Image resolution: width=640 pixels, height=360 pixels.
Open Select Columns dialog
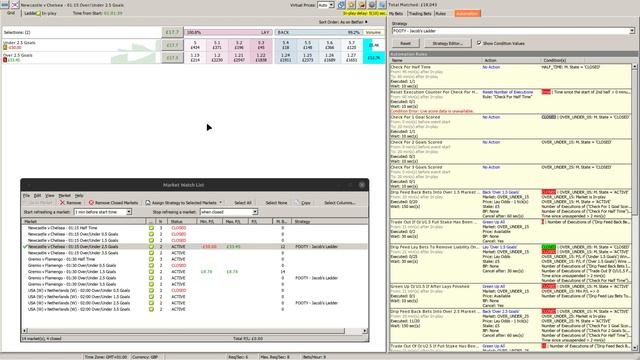click(x=340, y=202)
